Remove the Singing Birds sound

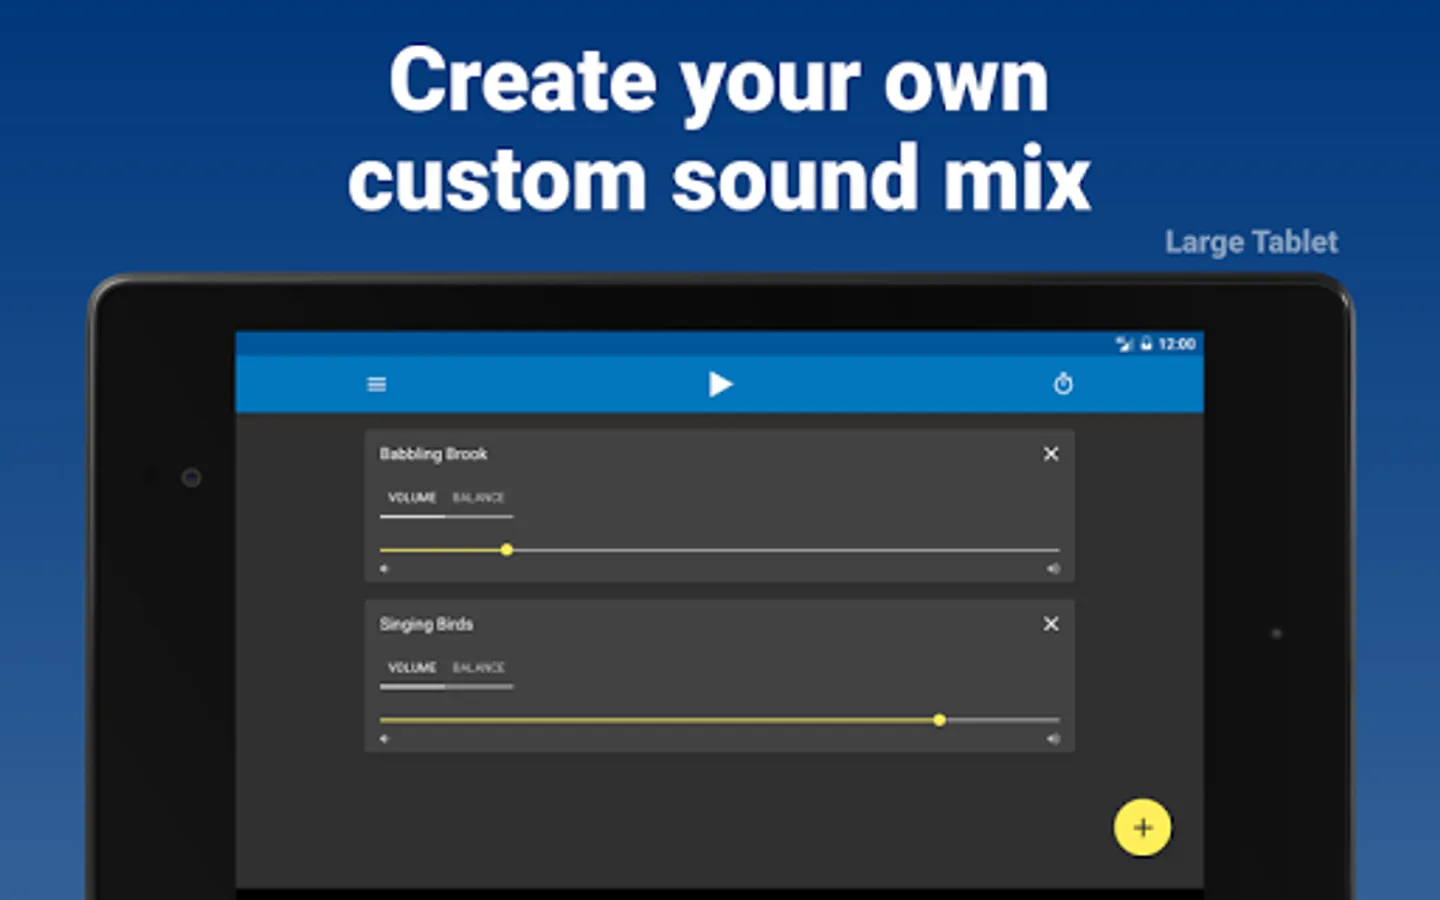click(x=1051, y=623)
